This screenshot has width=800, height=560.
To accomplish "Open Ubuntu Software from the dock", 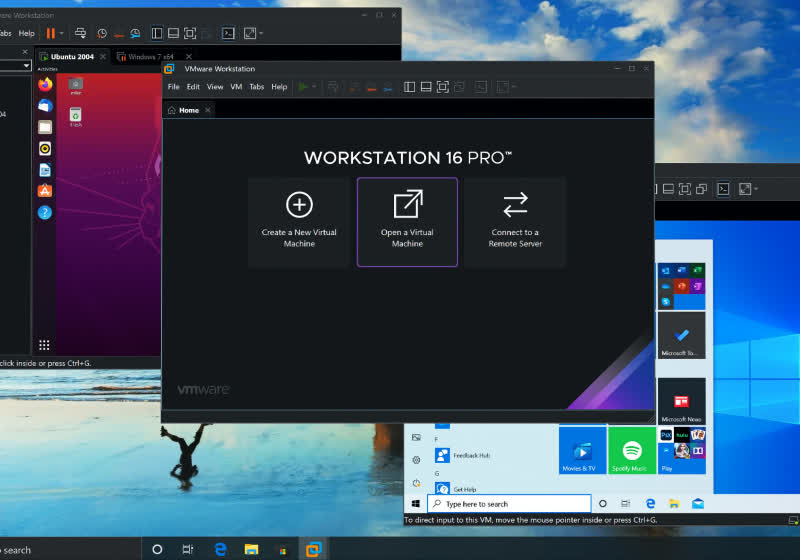I will (45, 191).
